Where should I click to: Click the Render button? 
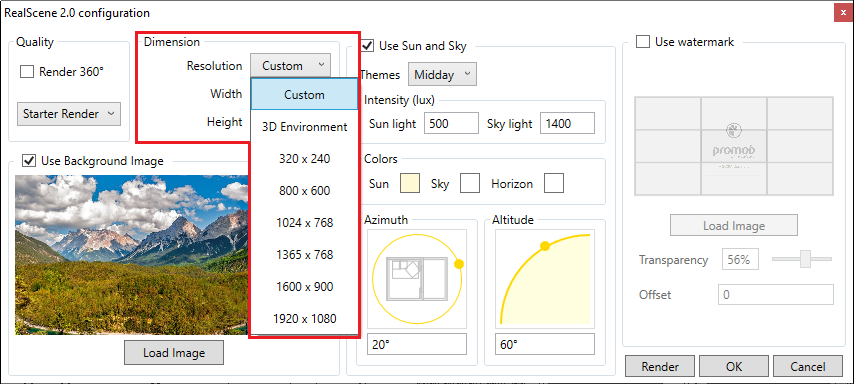660,367
